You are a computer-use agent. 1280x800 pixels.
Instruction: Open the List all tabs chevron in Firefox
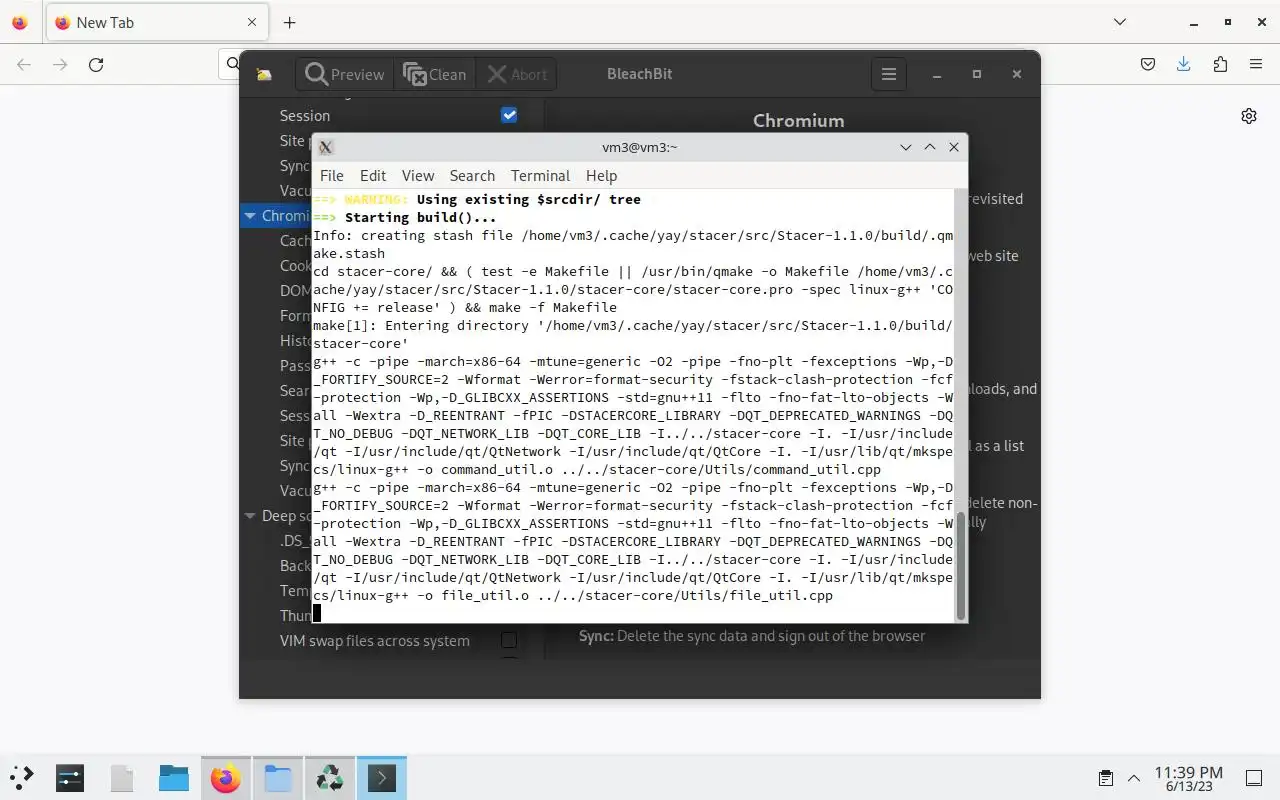[x=1120, y=22]
